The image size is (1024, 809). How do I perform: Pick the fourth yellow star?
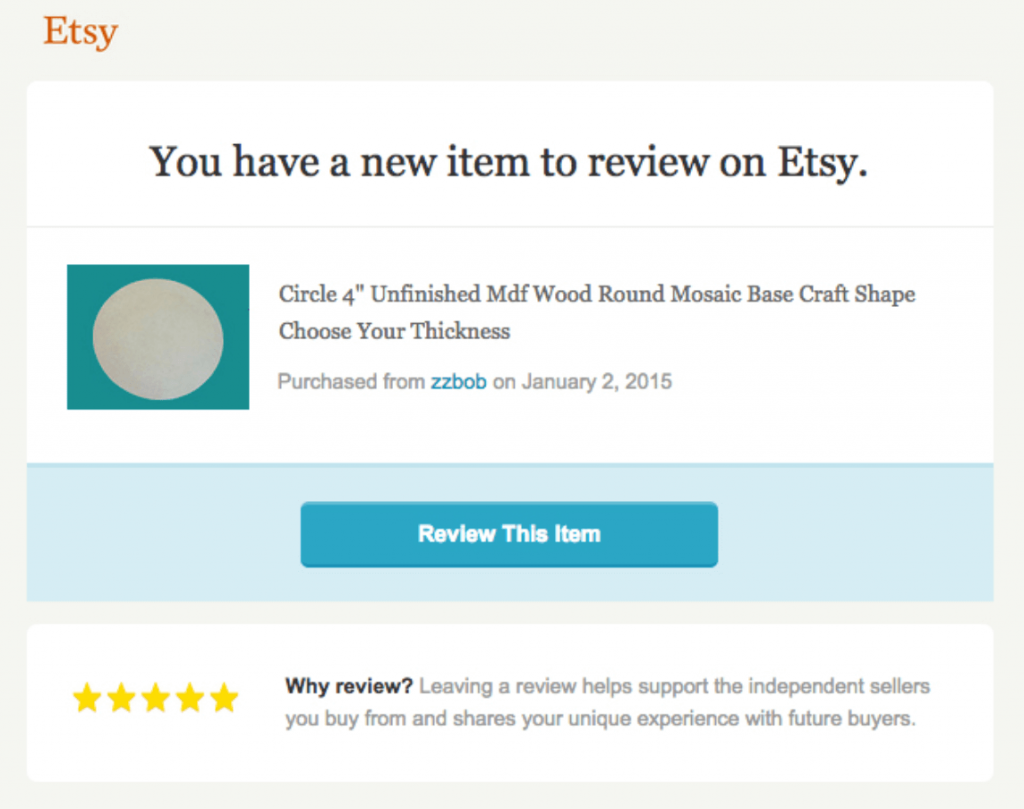tap(190, 698)
